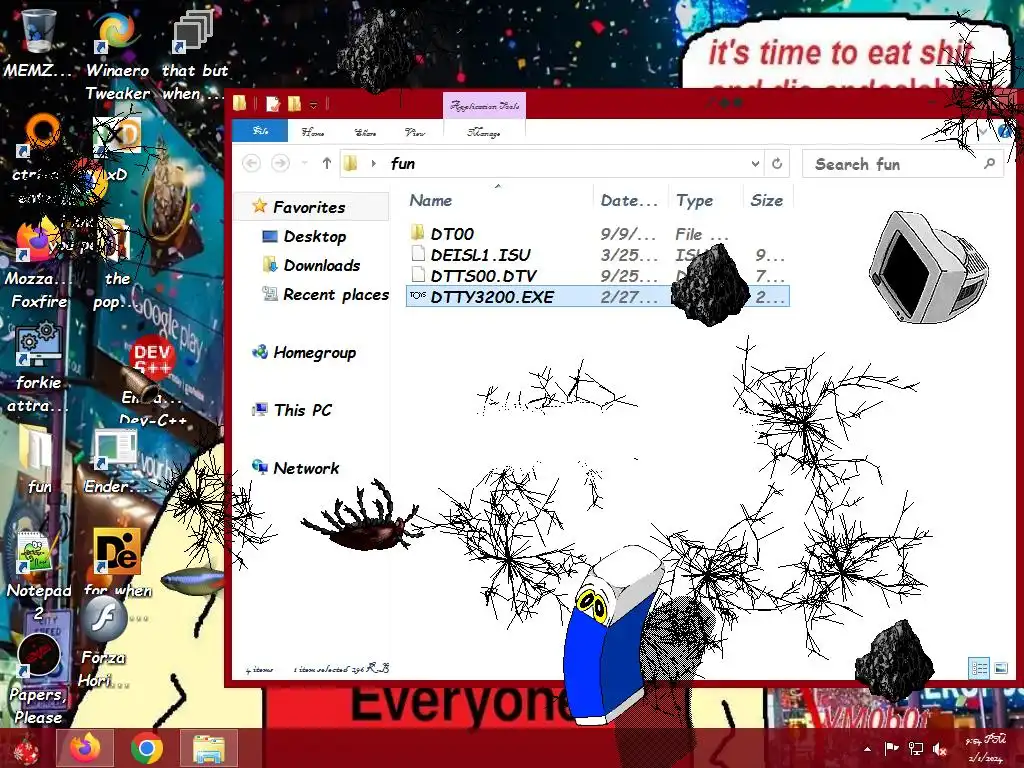Show hidden tray icons arrow
This screenshot has width=1024, height=768.
[x=867, y=750]
